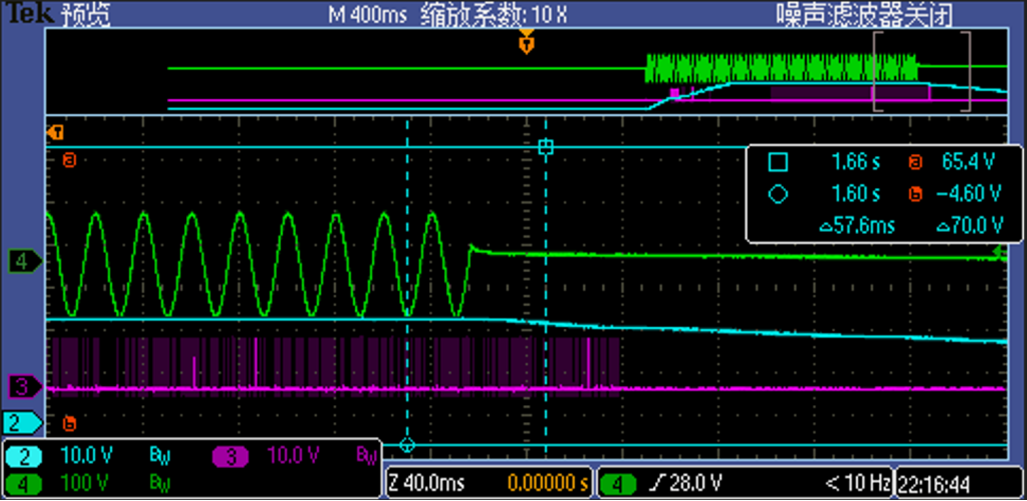This screenshot has height=501, width=1027.
Task: Select the channel 4 ground marker
Action: tap(24, 262)
